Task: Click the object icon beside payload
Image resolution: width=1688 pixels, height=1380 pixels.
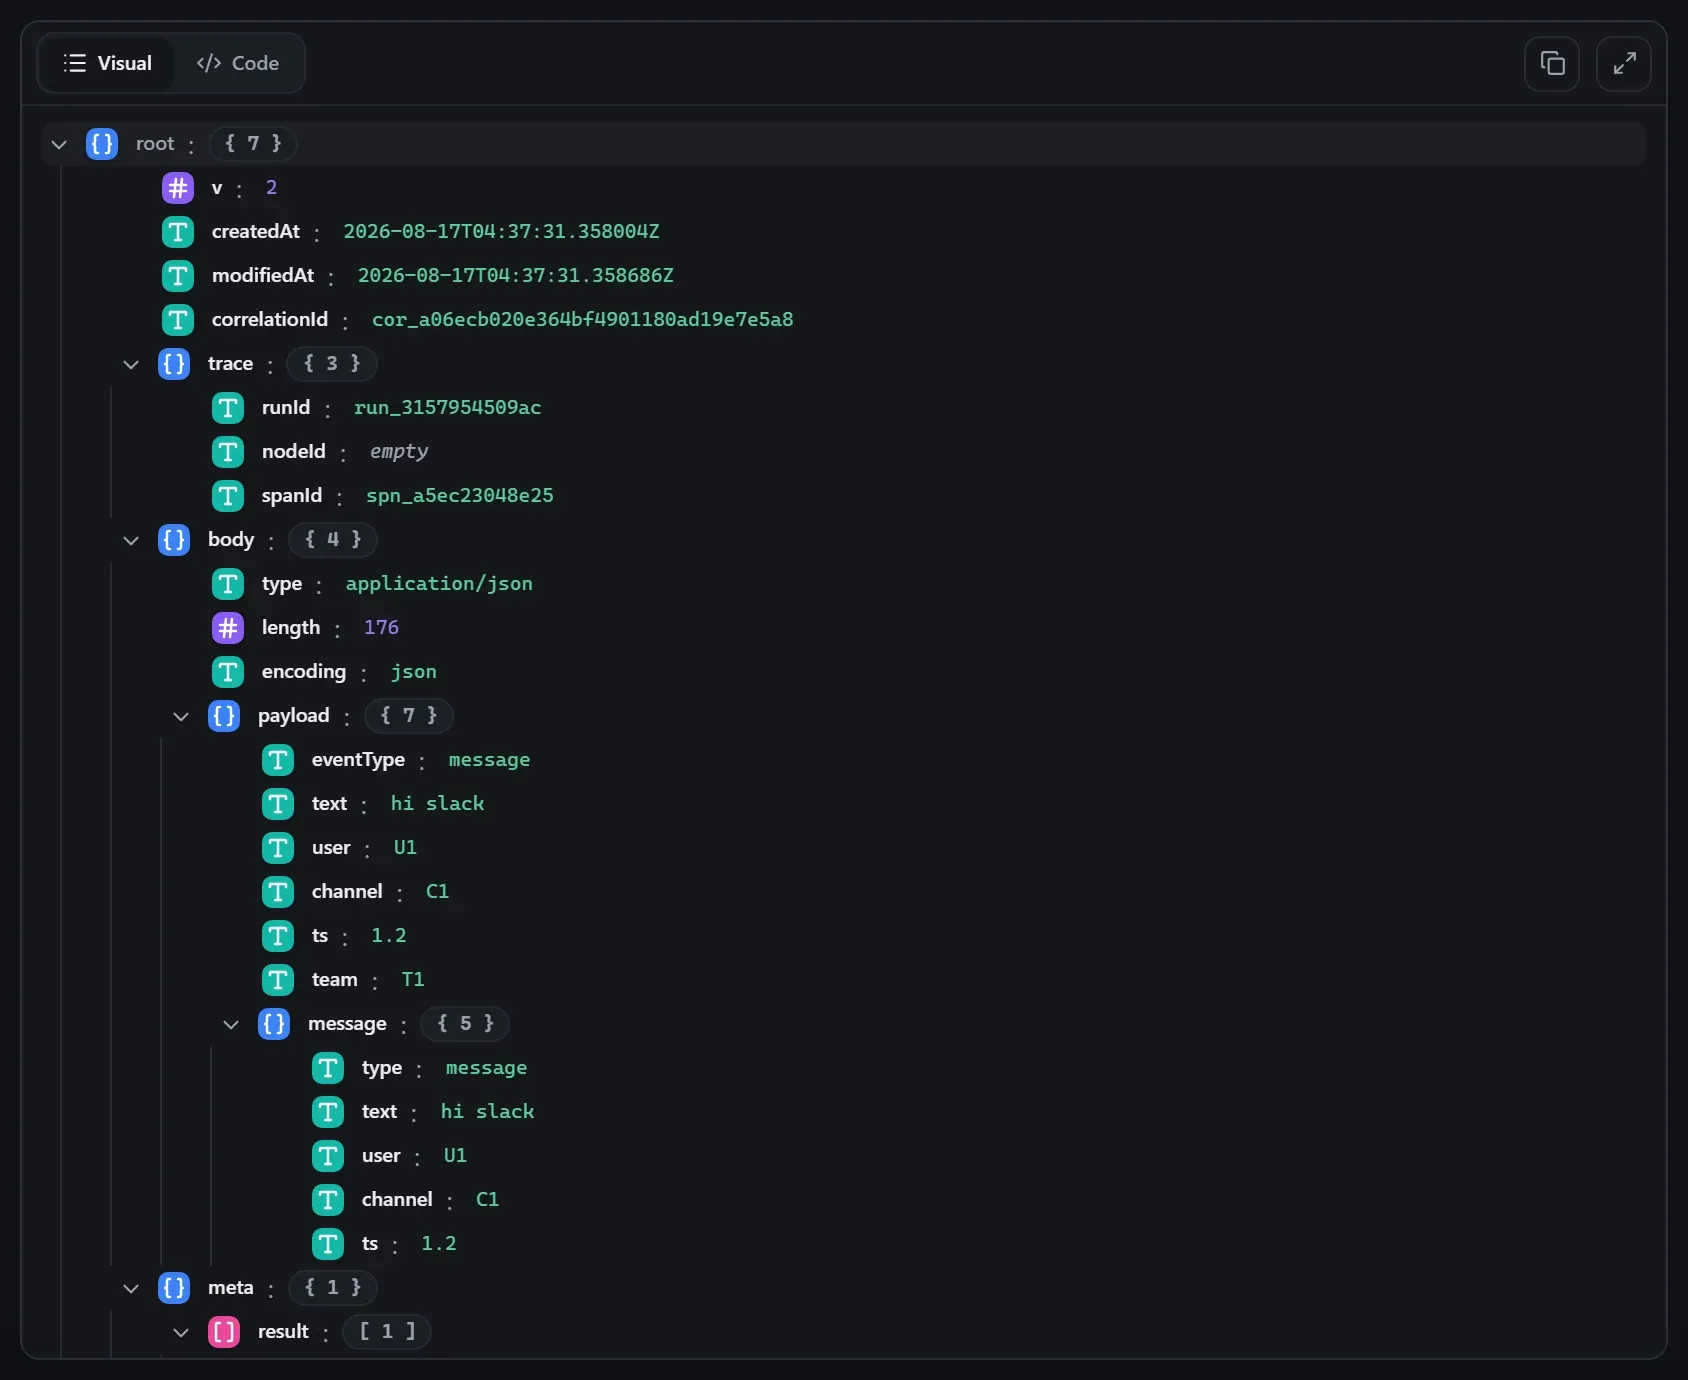Action: (x=224, y=716)
